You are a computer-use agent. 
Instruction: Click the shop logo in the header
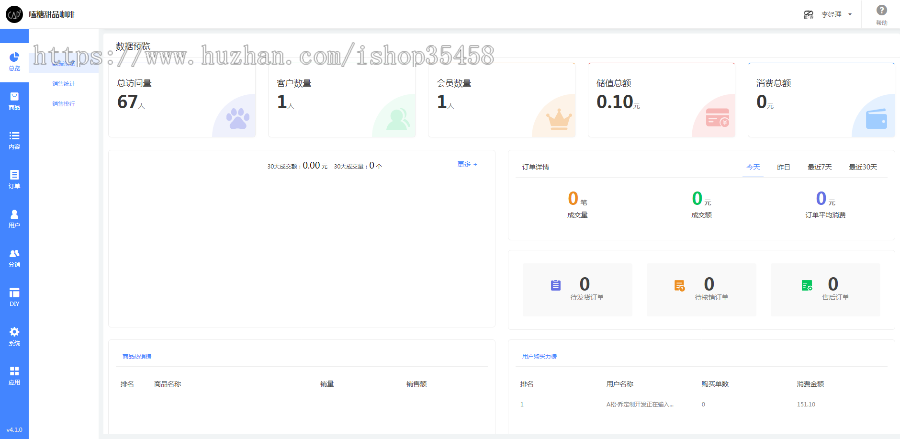14,14
